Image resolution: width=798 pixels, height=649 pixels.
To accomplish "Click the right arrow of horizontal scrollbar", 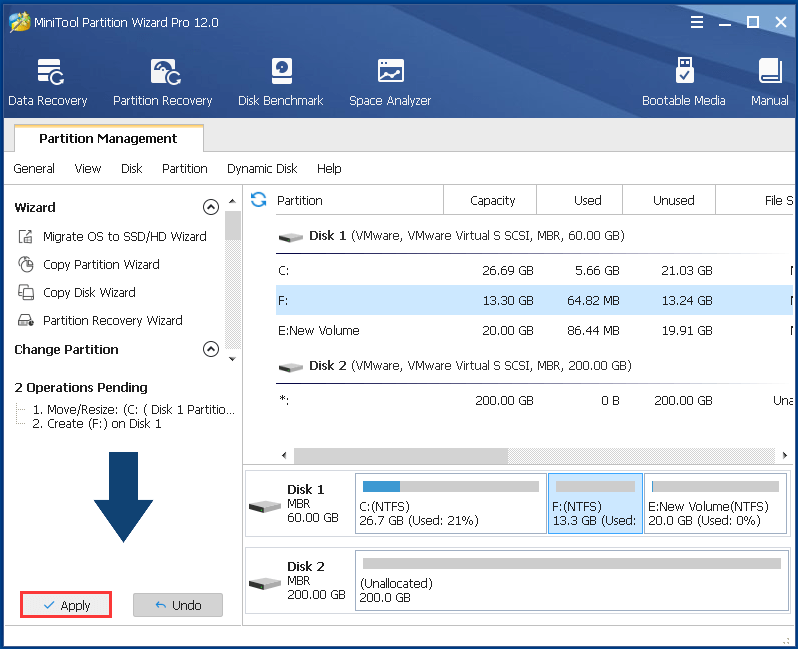I will (784, 456).
